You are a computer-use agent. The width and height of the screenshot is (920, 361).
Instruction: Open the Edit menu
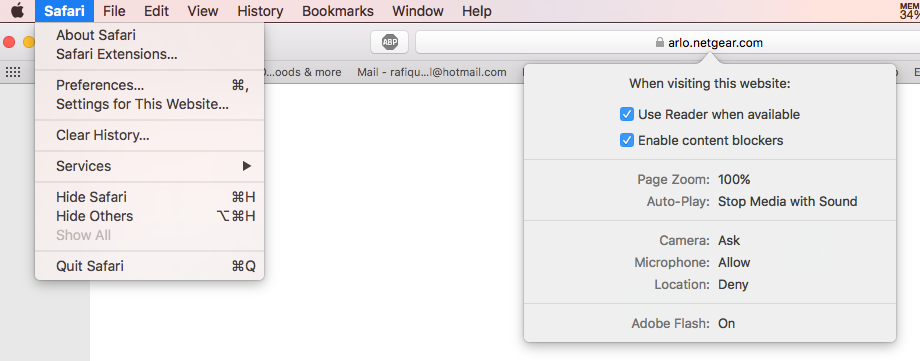tap(156, 11)
